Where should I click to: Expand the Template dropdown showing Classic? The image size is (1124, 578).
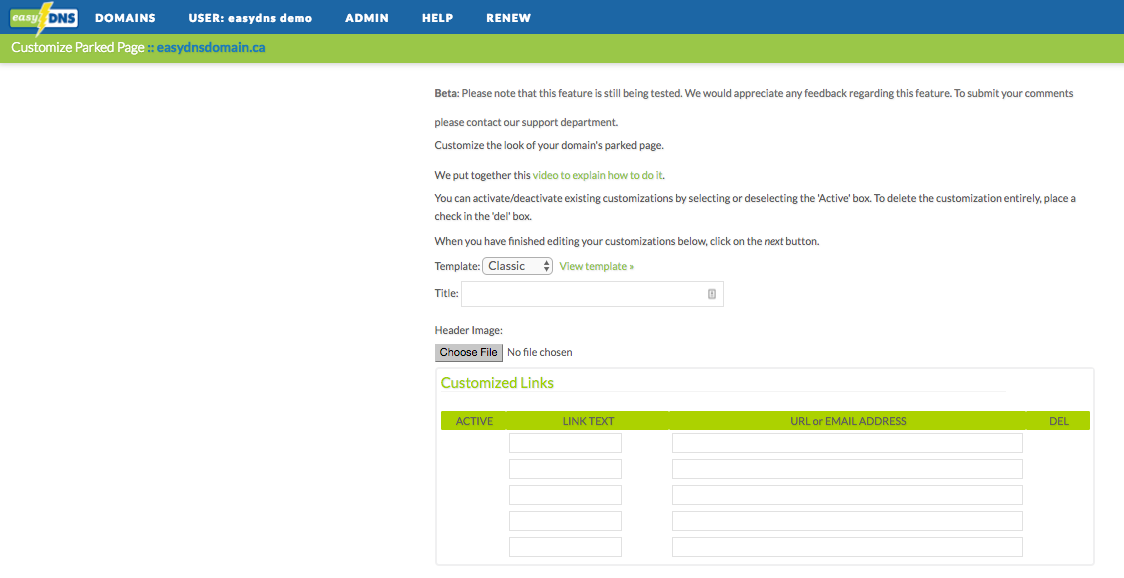coord(518,266)
